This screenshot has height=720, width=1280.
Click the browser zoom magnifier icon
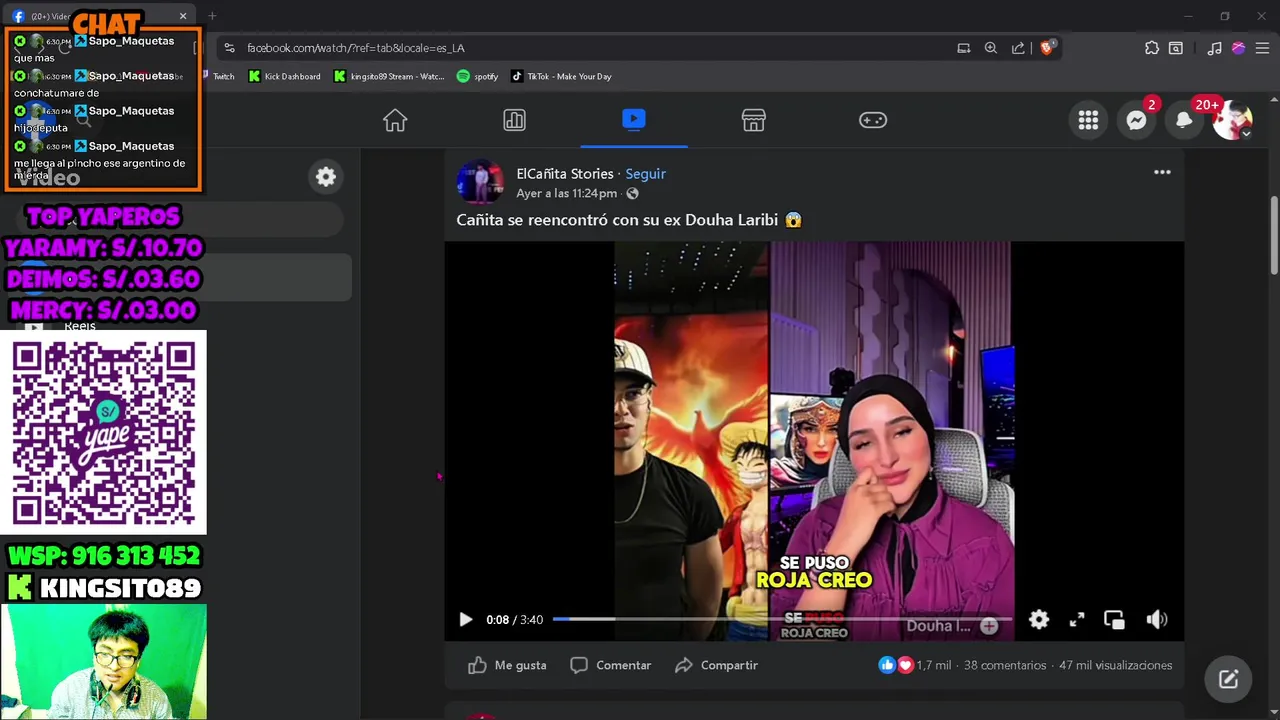(x=990, y=48)
